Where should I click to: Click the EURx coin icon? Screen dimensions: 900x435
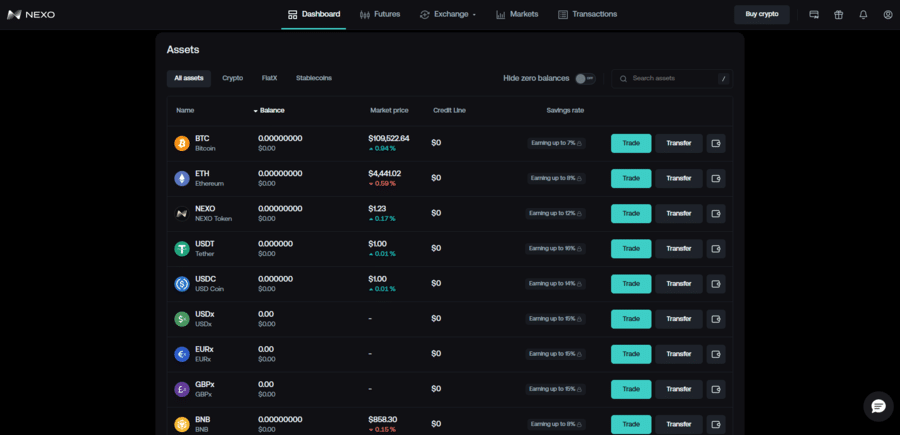tap(182, 354)
